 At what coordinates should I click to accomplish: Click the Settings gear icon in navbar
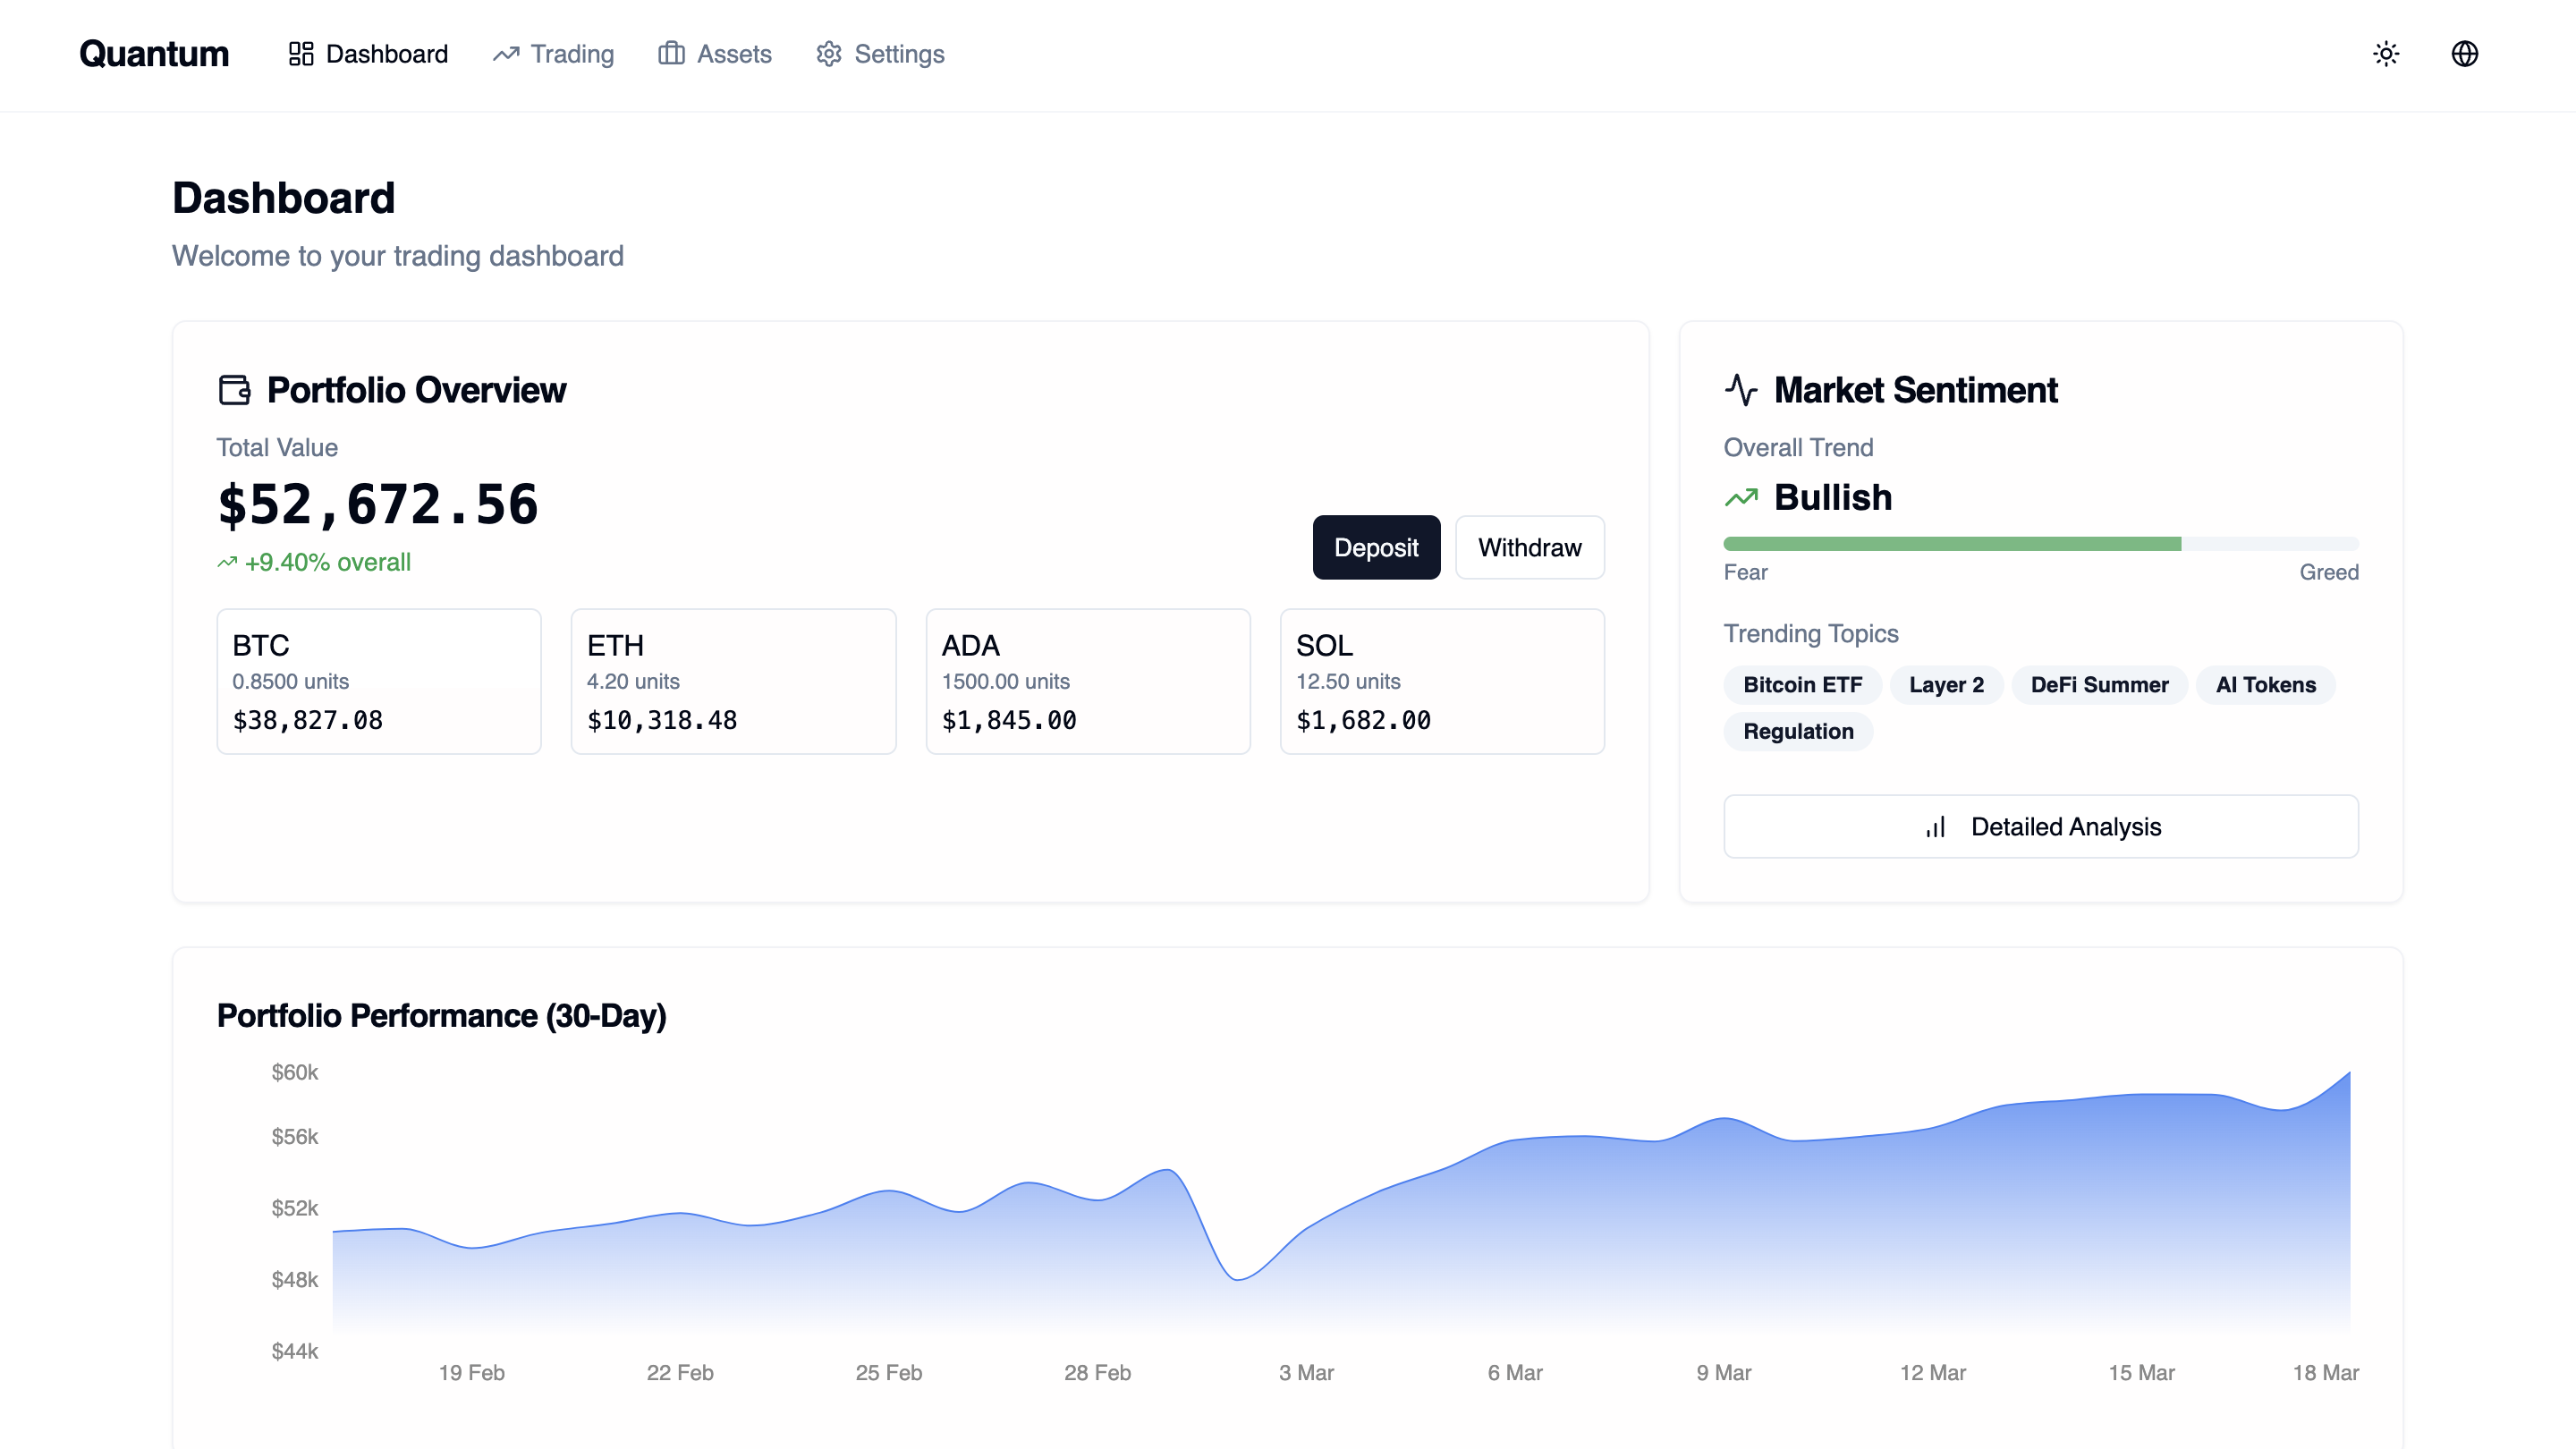tap(828, 54)
